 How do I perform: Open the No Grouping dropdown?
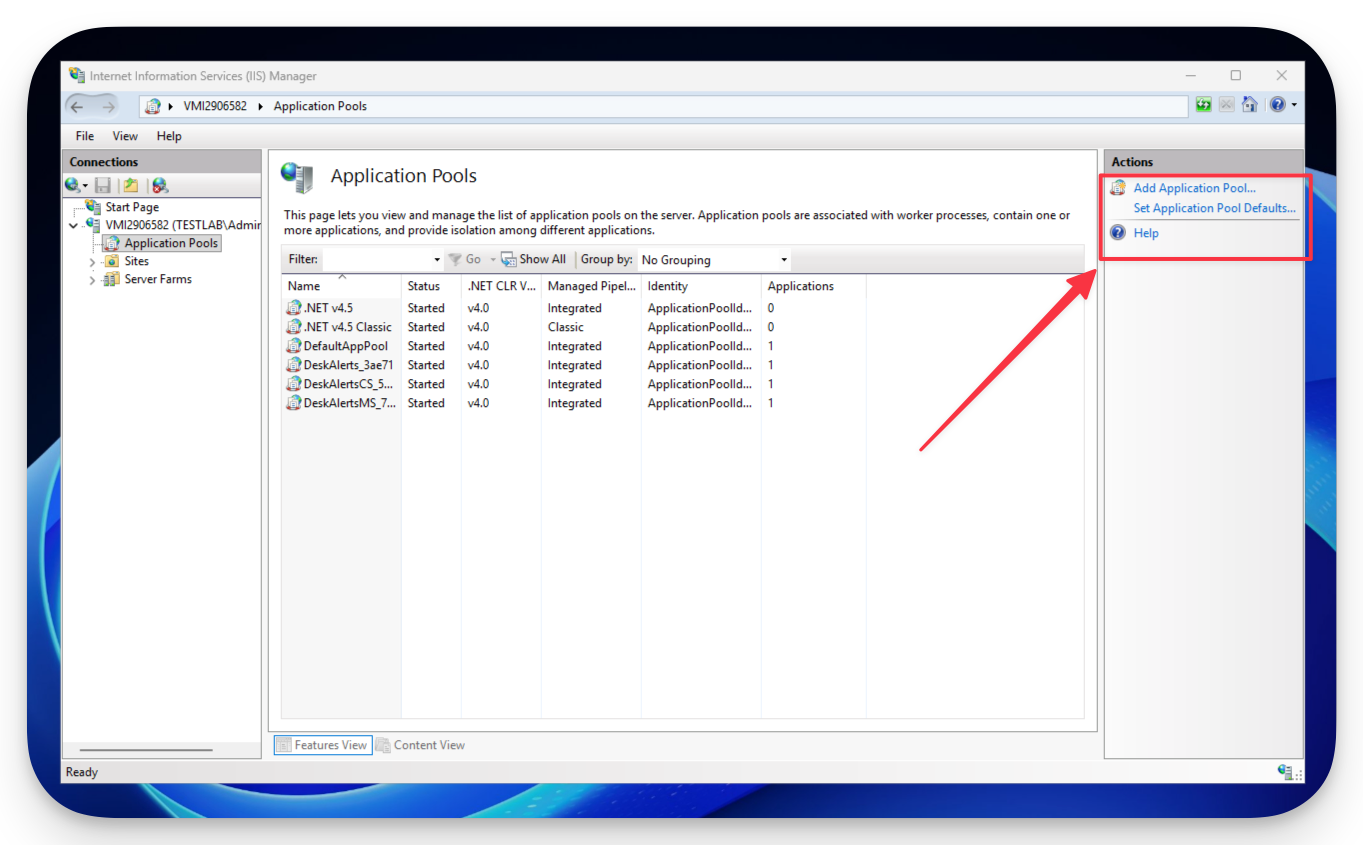713,259
